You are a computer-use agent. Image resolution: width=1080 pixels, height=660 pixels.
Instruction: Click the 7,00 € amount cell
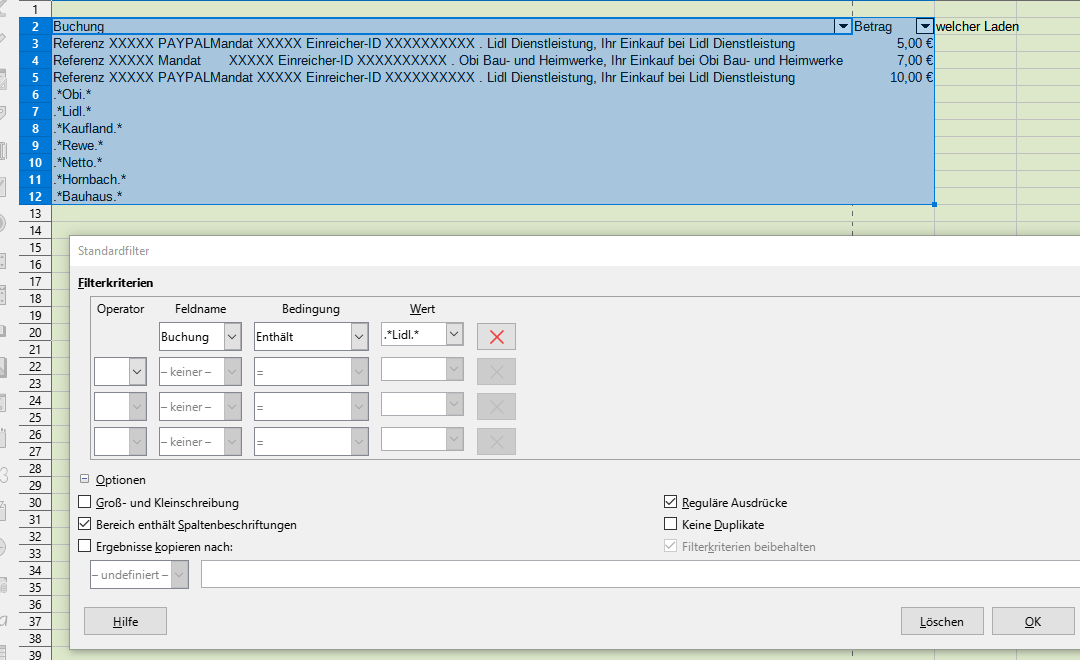tap(893, 61)
